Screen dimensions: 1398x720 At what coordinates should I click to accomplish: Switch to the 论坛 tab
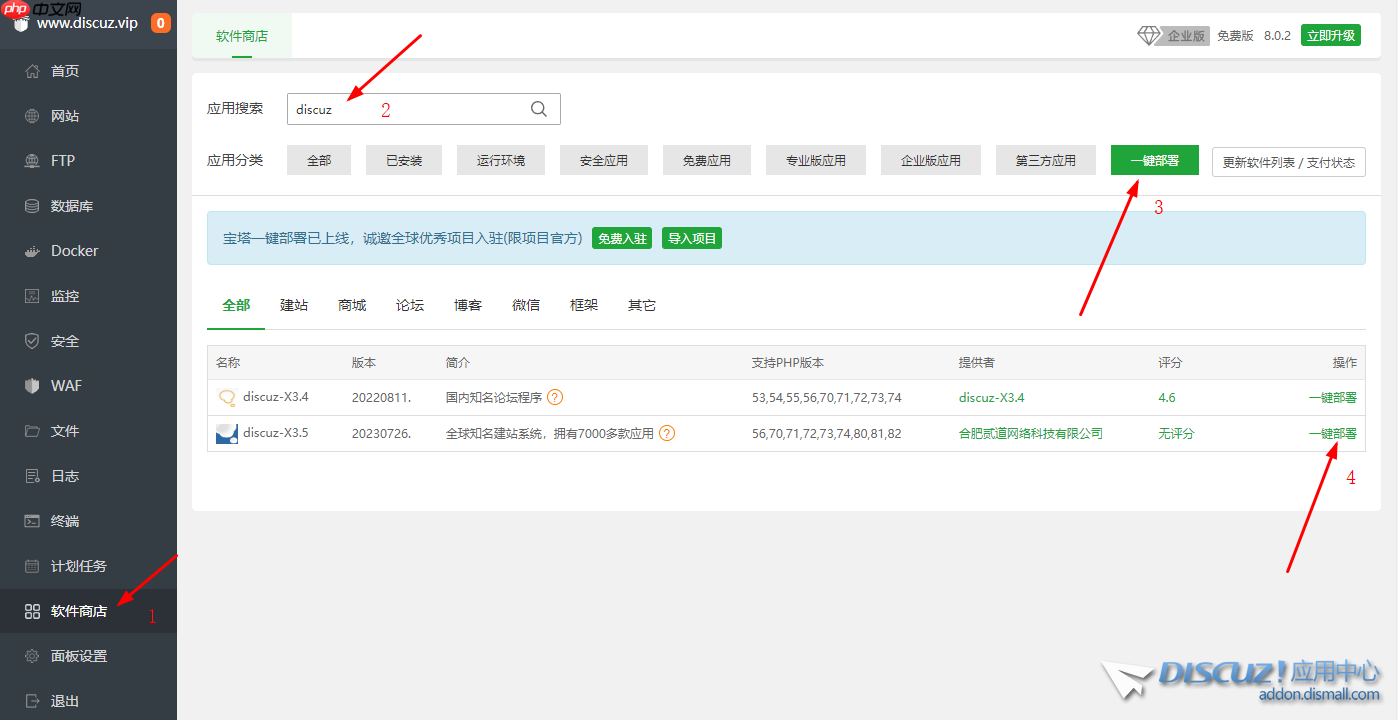pos(409,305)
